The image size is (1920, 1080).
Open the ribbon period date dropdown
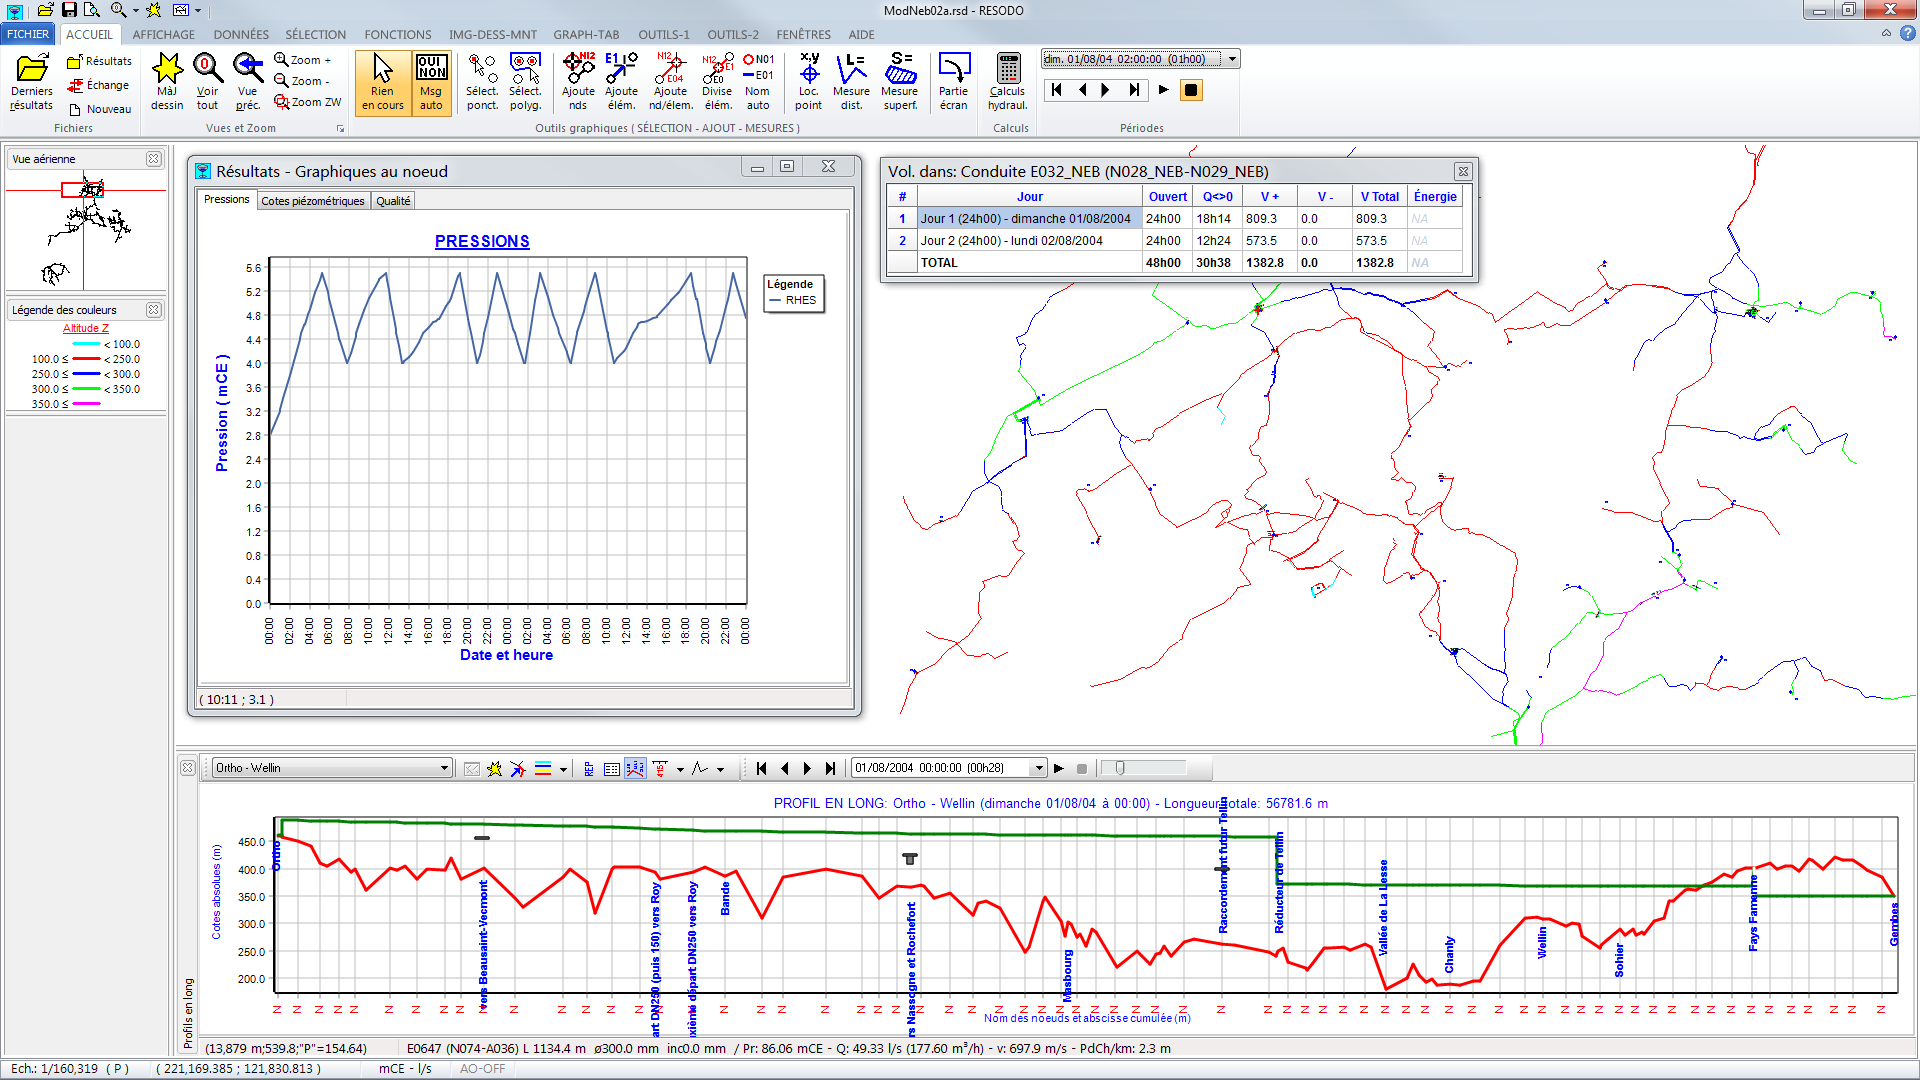click(1233, 59)
